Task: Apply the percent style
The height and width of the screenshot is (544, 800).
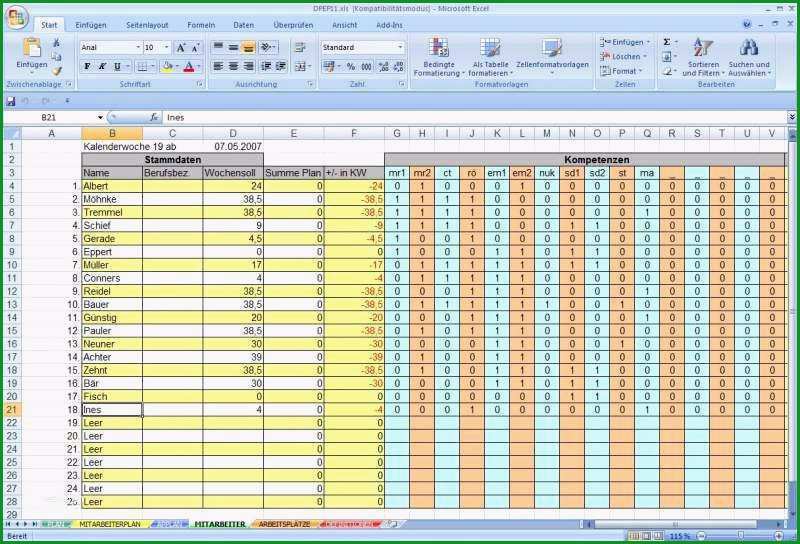Action: [x=351, y=66]
